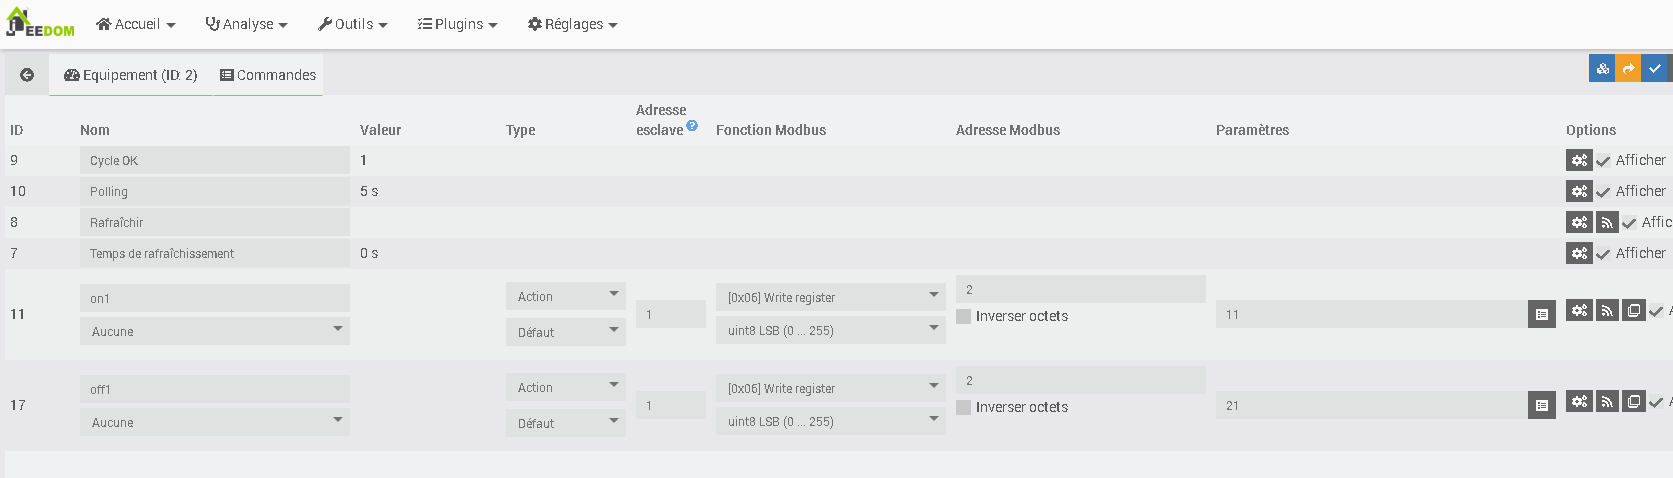This screenshot has height=478, width=1673.
Task: Open advanced configuration for Cycle OK
Action: pos(1579,160)
